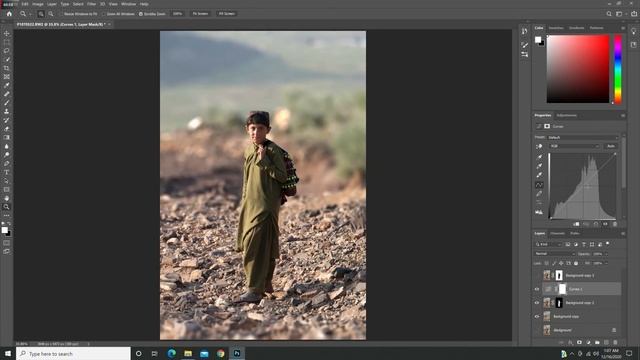This screenshot has height=360, width=640.
Task: Toggle Curves adjustment visibility in Properties panel
Action: click(x=605, y=224)
